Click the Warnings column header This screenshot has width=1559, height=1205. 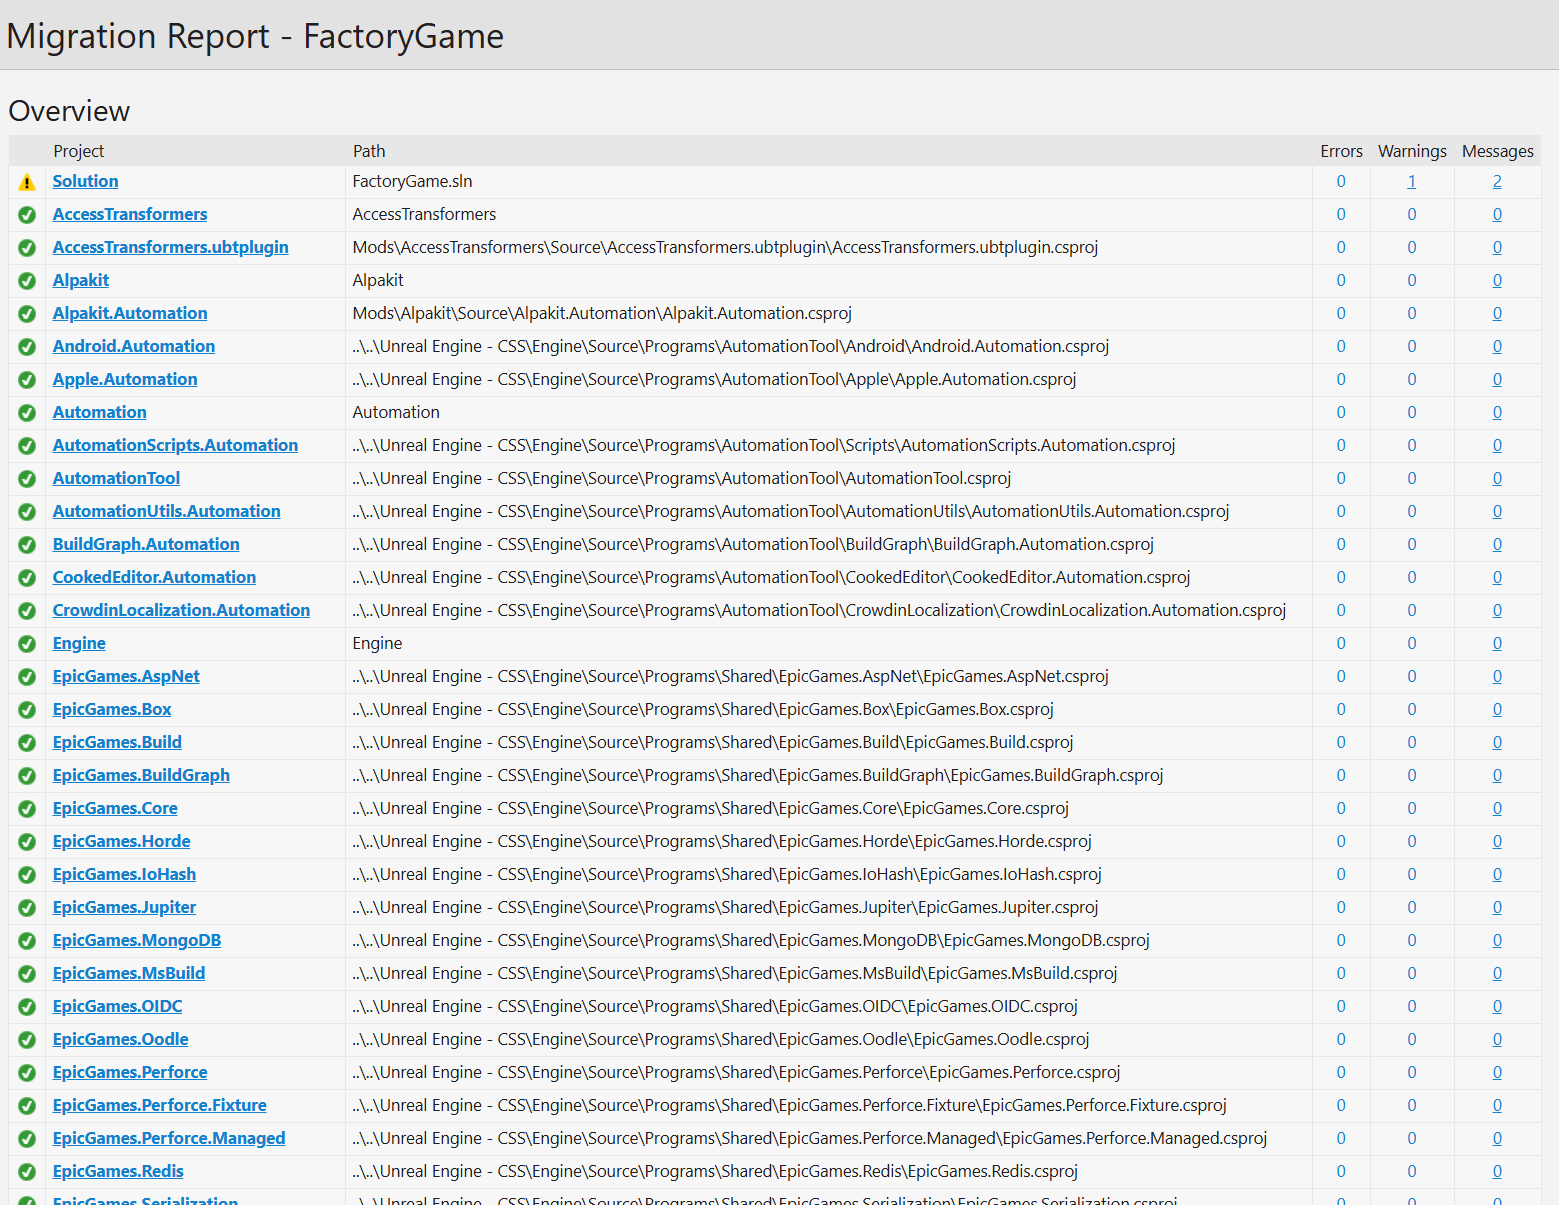coord(1412,151)
